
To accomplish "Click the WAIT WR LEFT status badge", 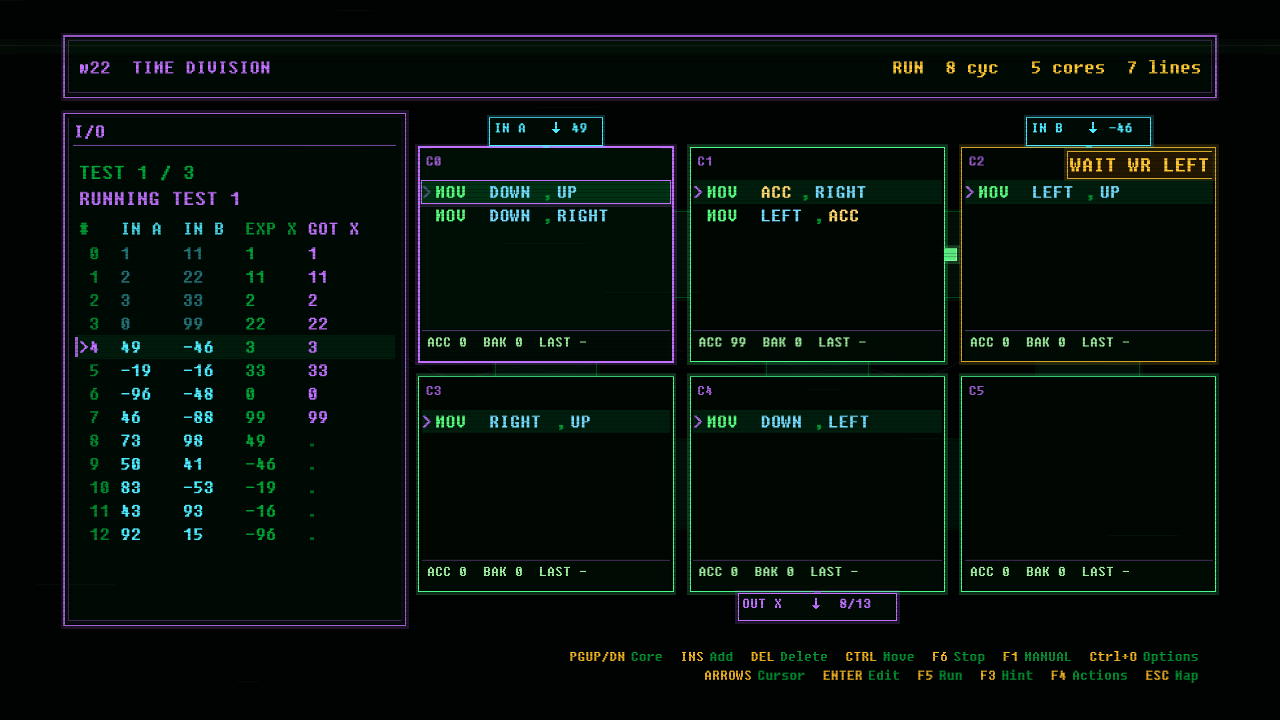I will click(x=1140, y=165).
